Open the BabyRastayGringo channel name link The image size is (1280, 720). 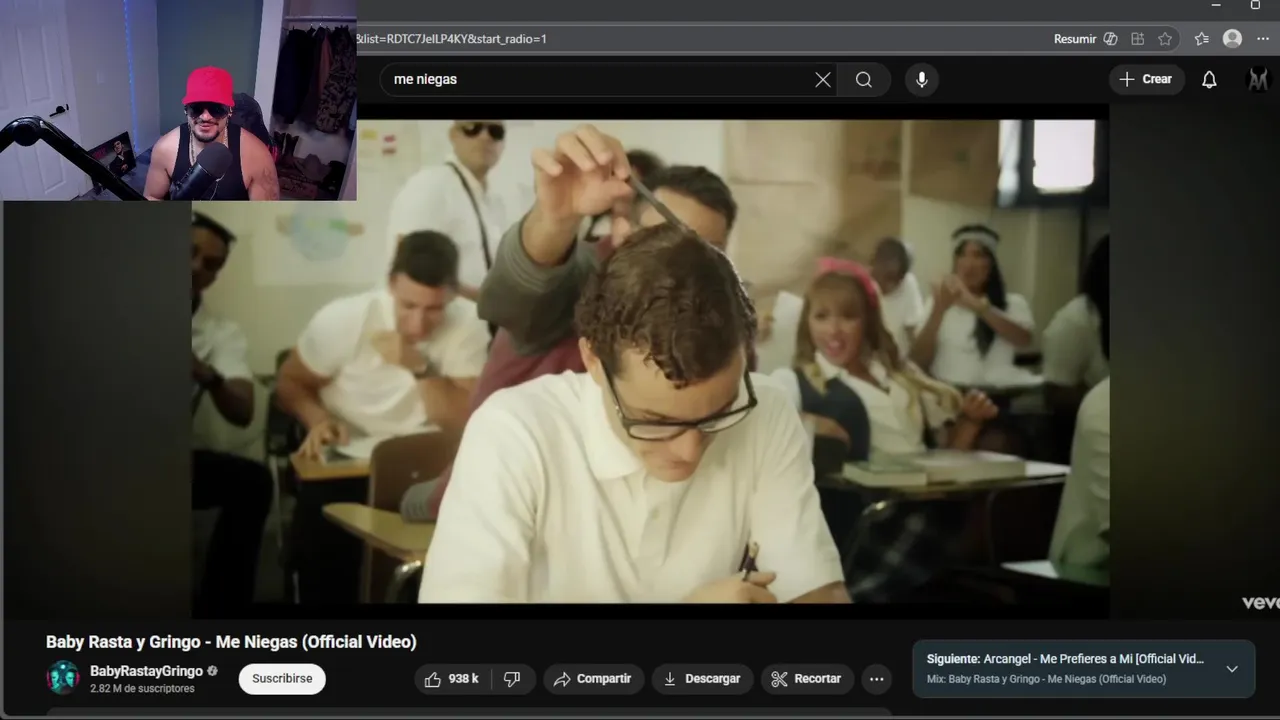click(x=146, y=671)
